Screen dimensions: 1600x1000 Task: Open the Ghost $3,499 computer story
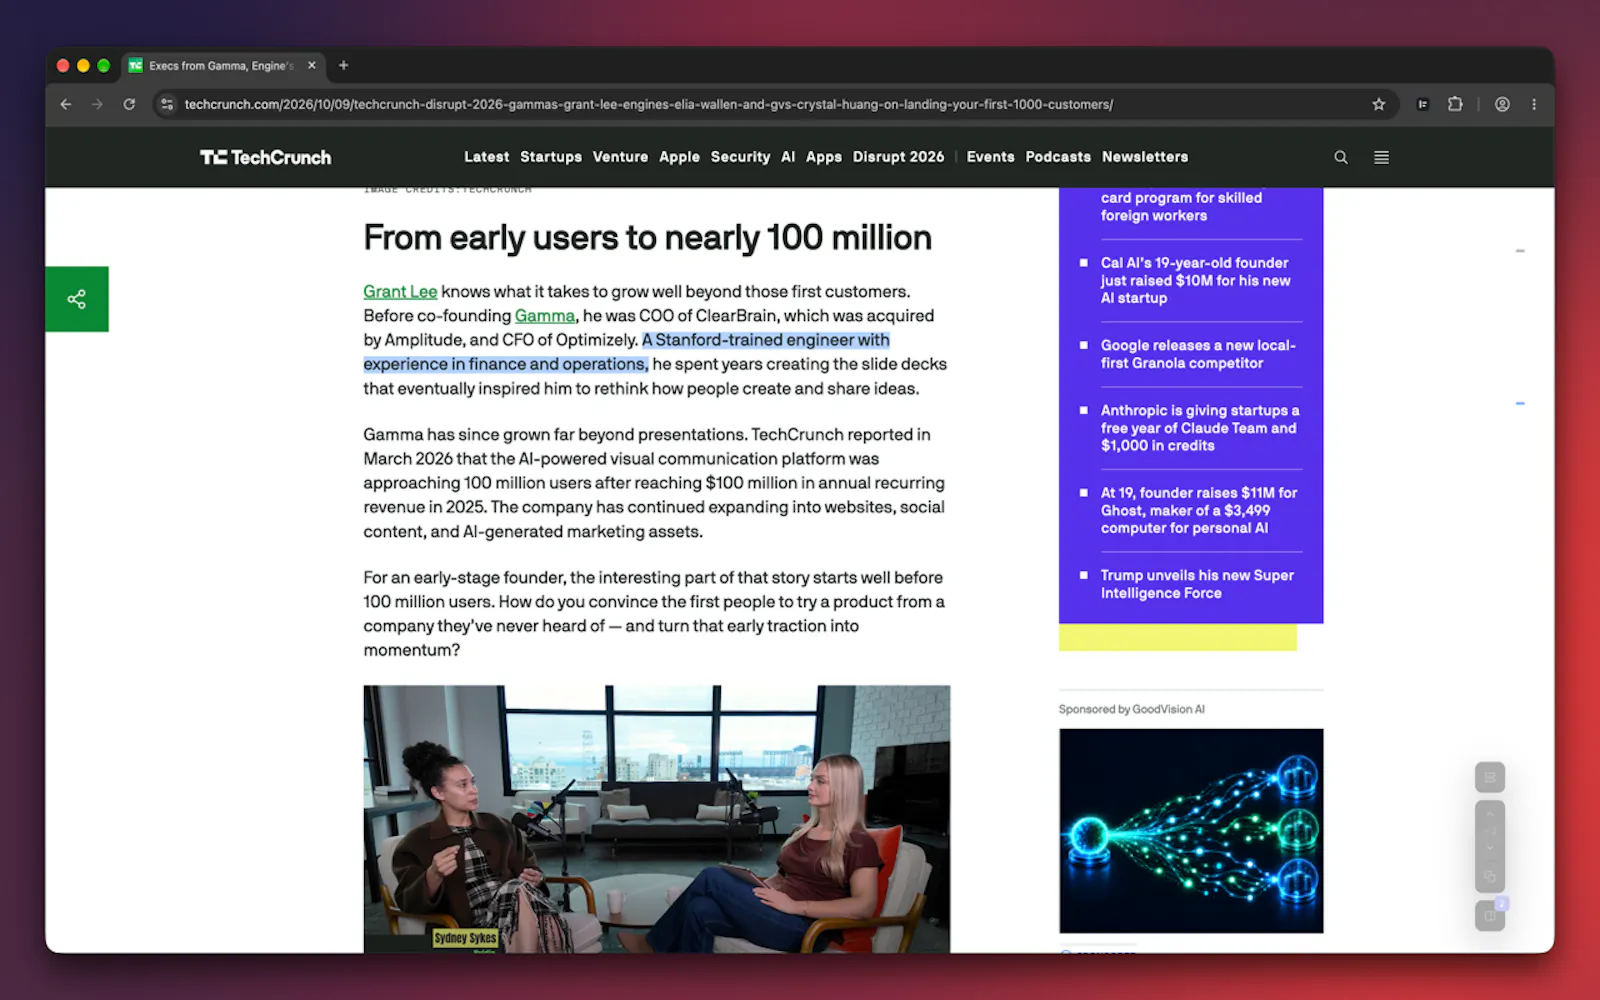coord(1199,510)
